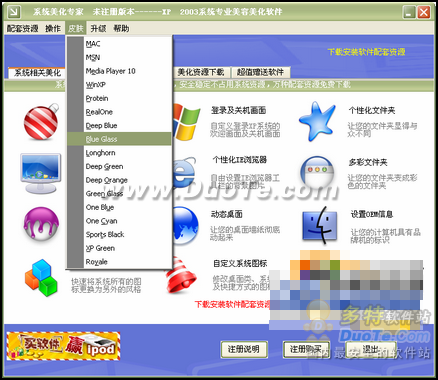The image size is (438, 380).
Task: Choose the Green Glass skin
Action: (119, 194)
